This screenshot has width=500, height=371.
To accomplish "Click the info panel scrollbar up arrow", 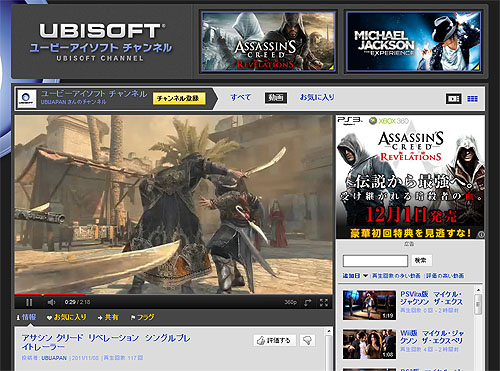I will 329,331.
